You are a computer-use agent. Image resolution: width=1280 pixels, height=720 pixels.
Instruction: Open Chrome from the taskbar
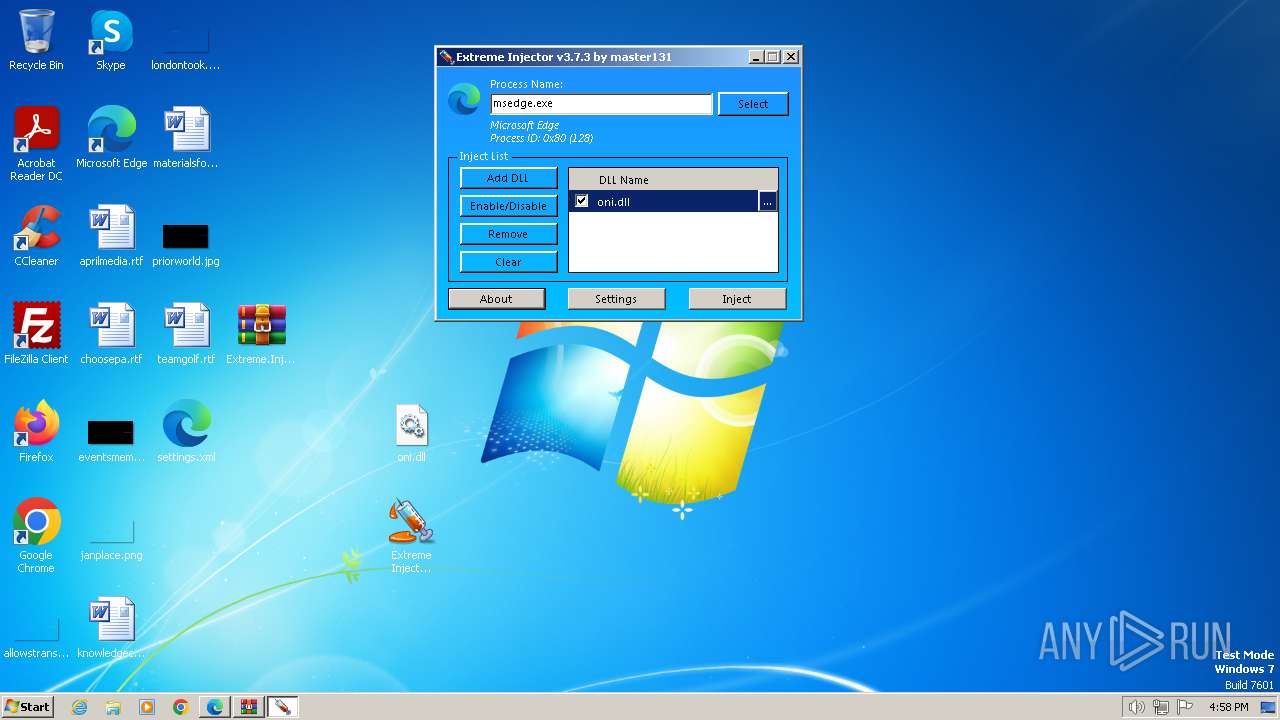coord(181,707)
